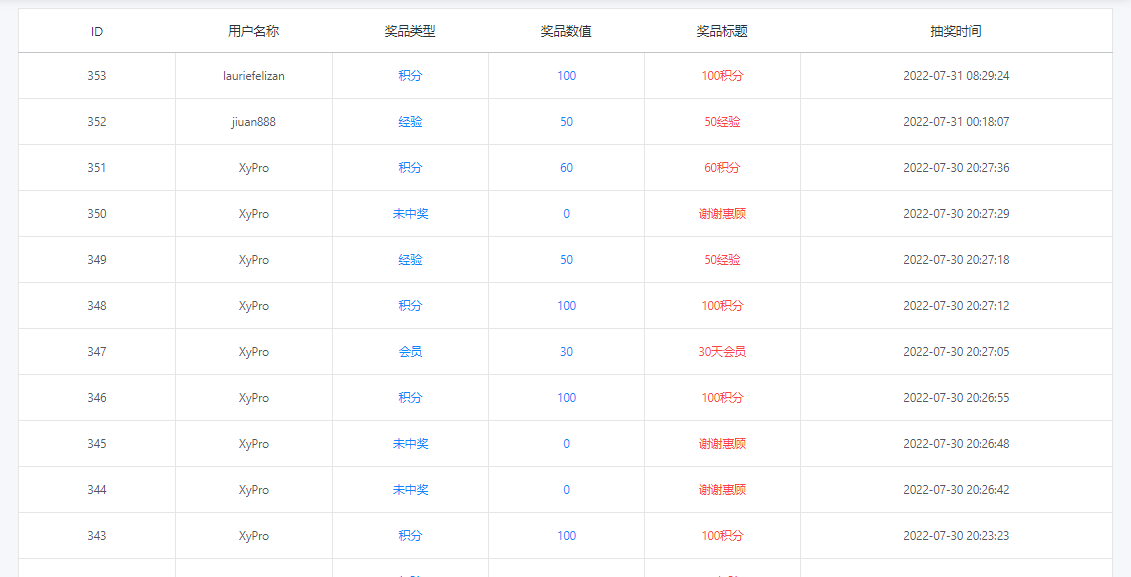Click the ID column header

pyautogui.click(x=97, y=30)
